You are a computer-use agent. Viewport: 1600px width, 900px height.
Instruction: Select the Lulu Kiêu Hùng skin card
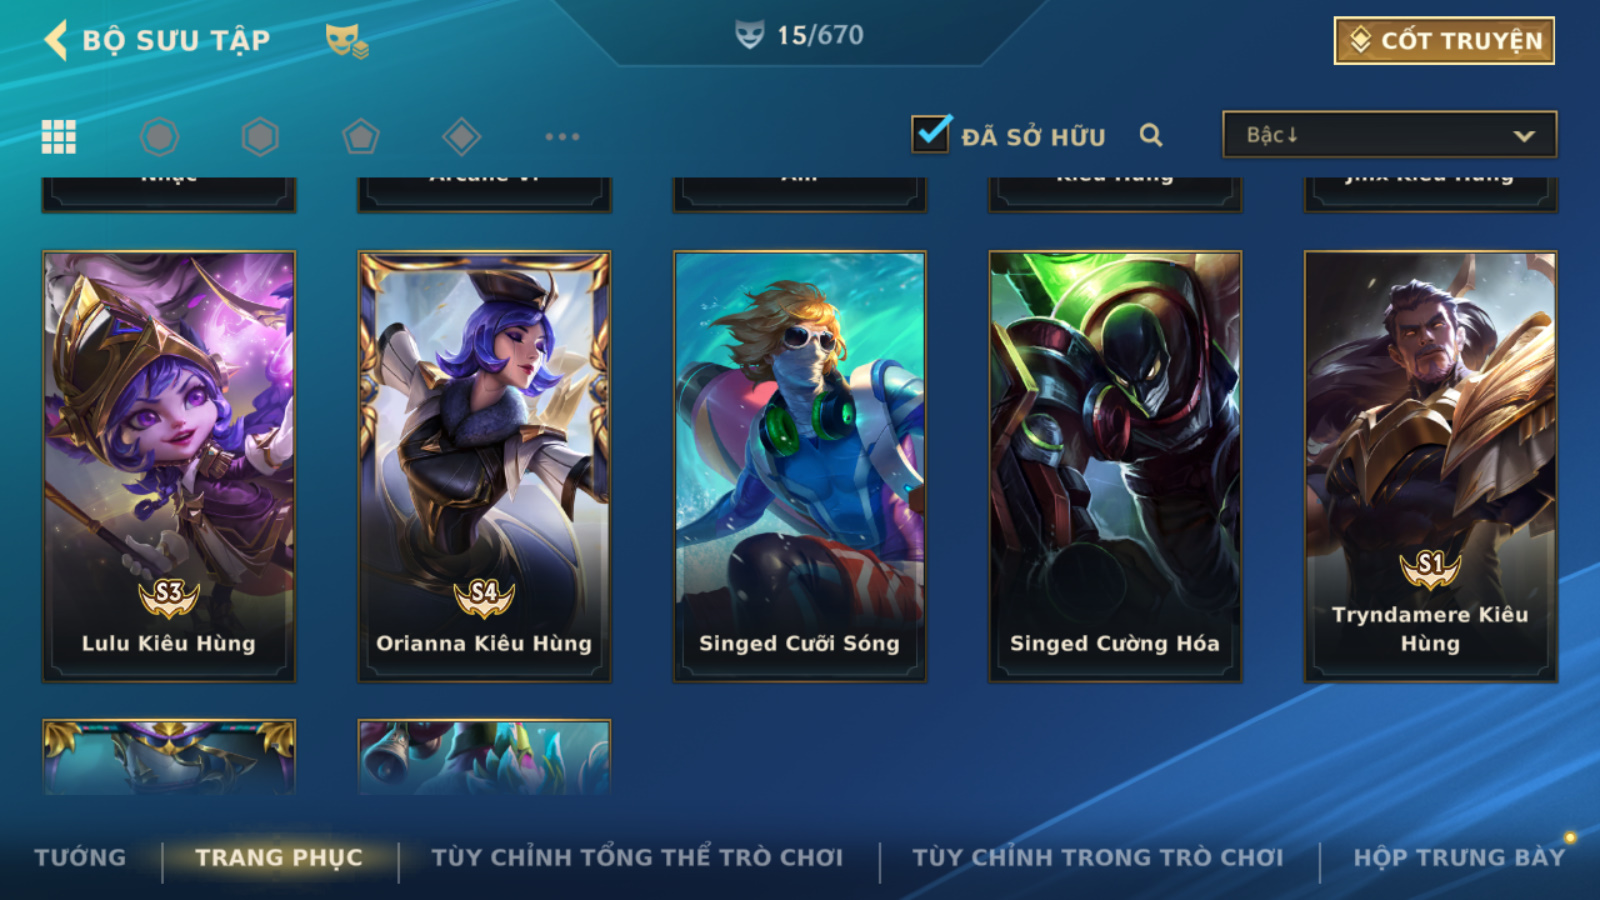pos(169,466)
